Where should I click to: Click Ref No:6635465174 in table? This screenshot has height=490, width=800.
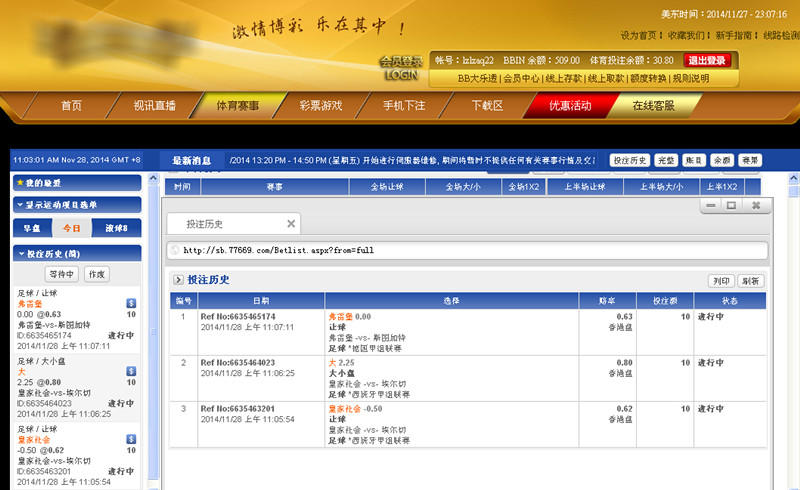tap(238, 316)
